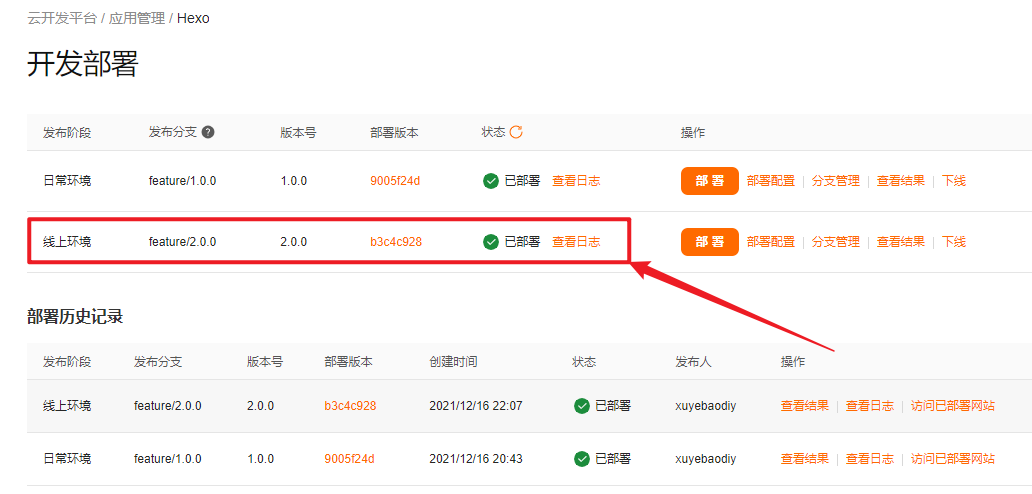Click 查看结果 in history row 20:43
1032x494 pixels.
804,458
